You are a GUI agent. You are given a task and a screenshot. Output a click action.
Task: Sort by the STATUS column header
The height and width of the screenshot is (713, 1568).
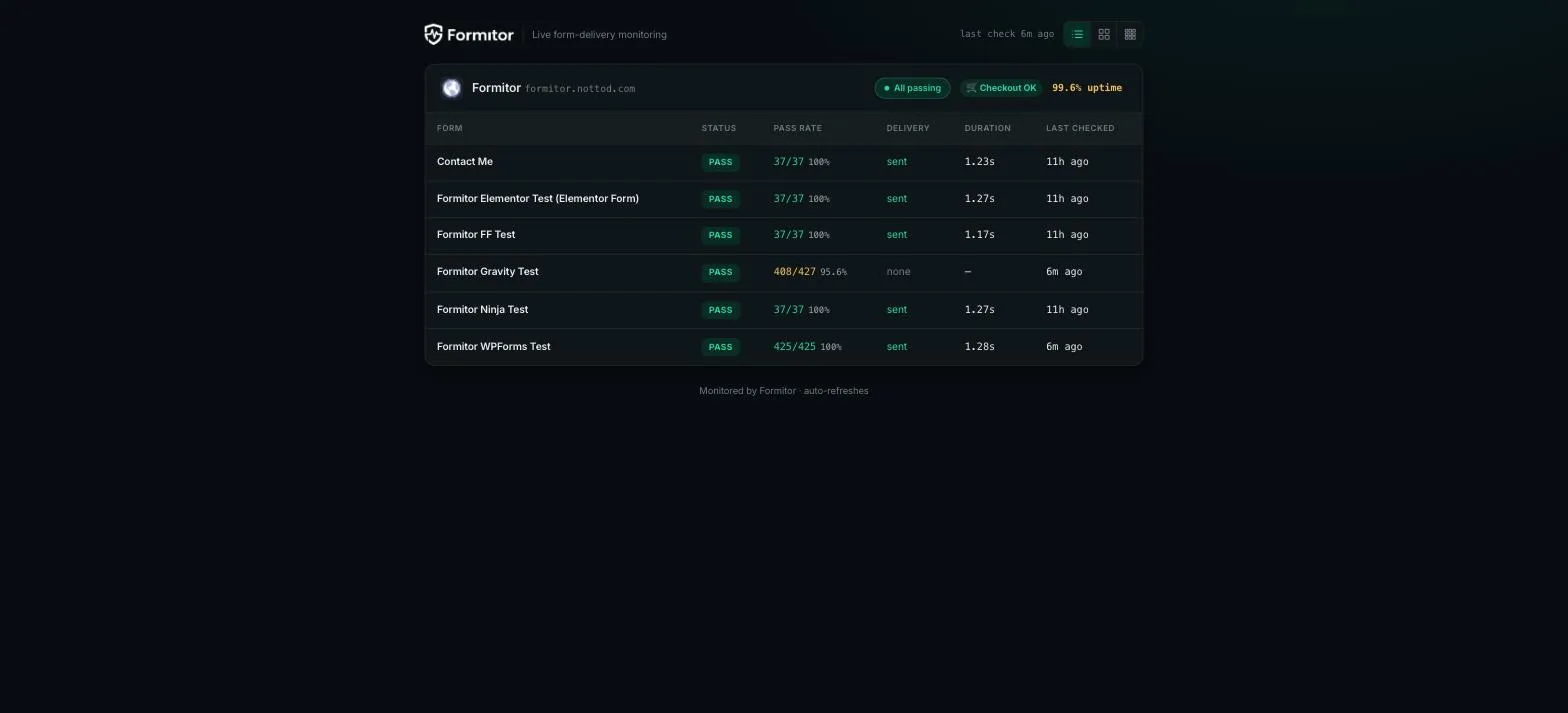click(718, 128)
